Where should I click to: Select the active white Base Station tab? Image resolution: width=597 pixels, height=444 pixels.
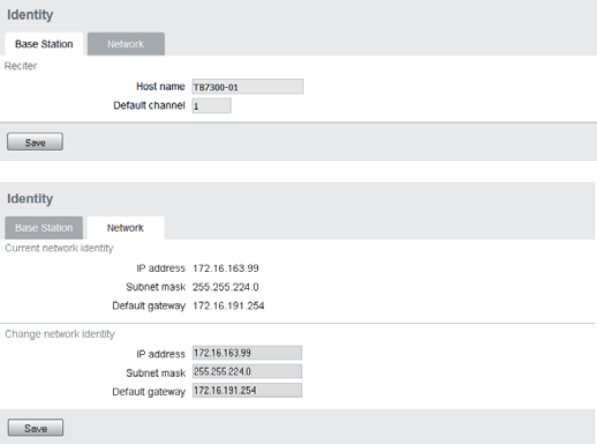(44, 44)
